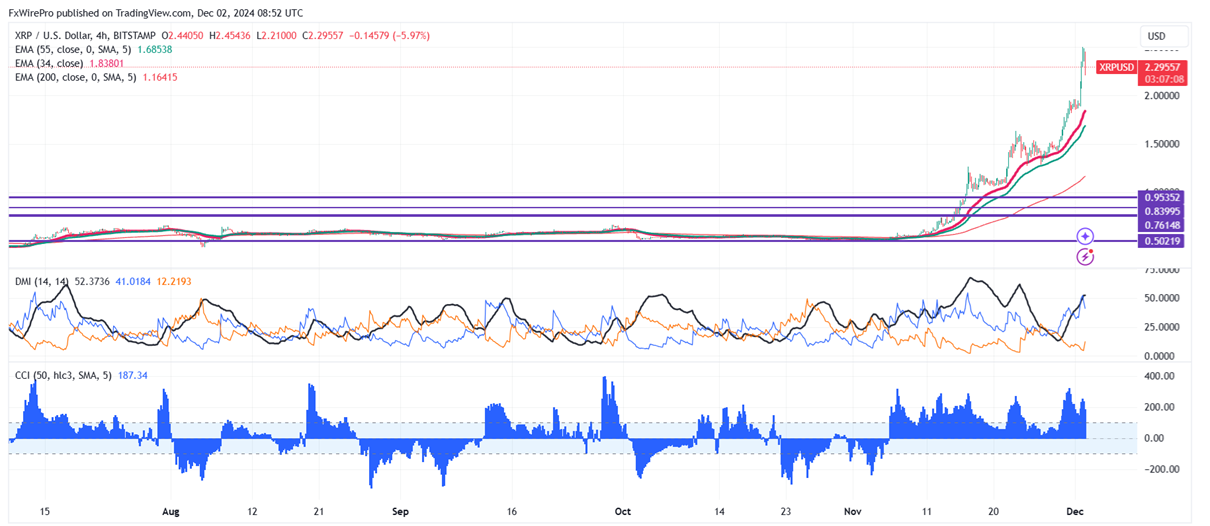Click the 400.00 CCI axis label
Image resolution: width=1210 pixels, height=526 pixels.
click(1161, 376)
